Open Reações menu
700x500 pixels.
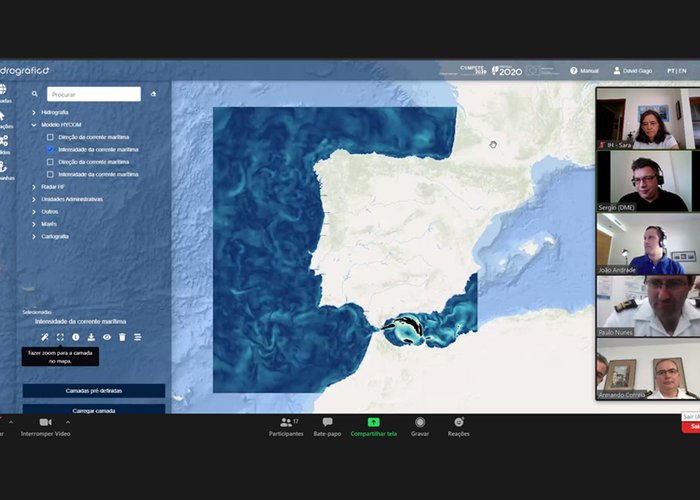point(458,427)
